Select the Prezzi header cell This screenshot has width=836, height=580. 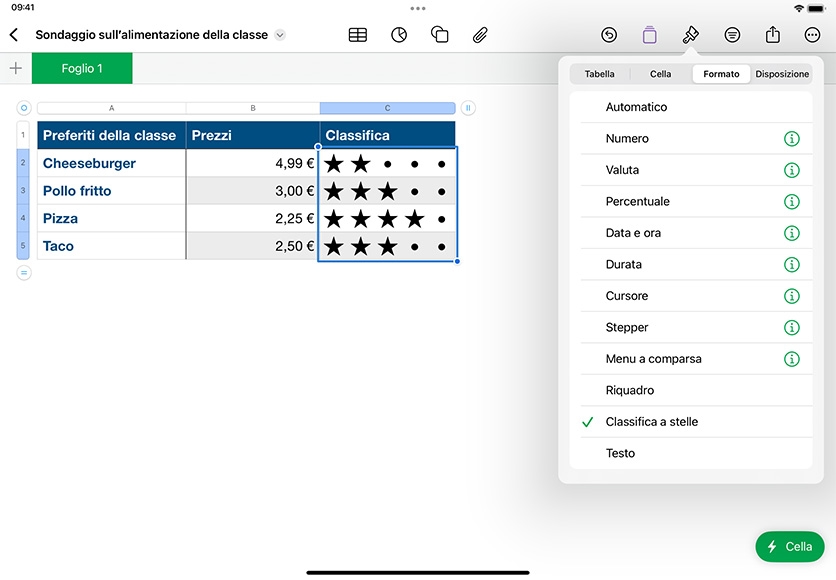click(x=253, y=135)
